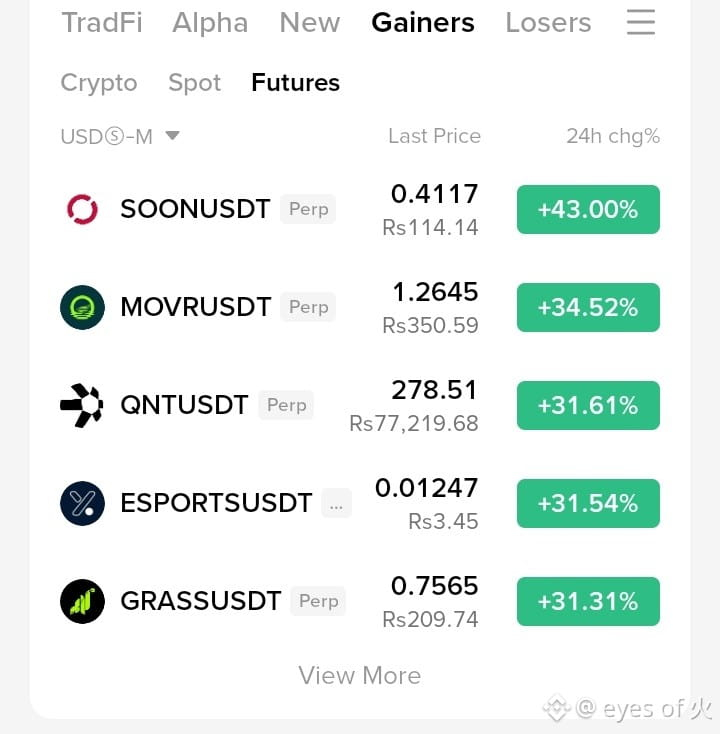Click View More link
The width and height of the screenshot is (720, 734).
(360, 675)
